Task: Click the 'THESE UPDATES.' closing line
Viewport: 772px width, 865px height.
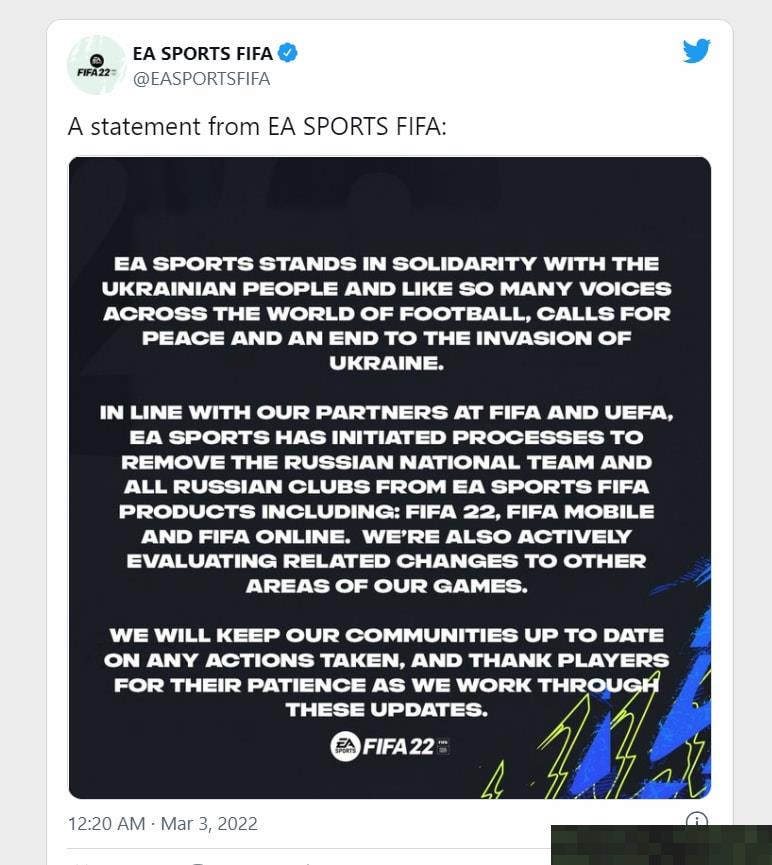Action: tap(386, 709)
